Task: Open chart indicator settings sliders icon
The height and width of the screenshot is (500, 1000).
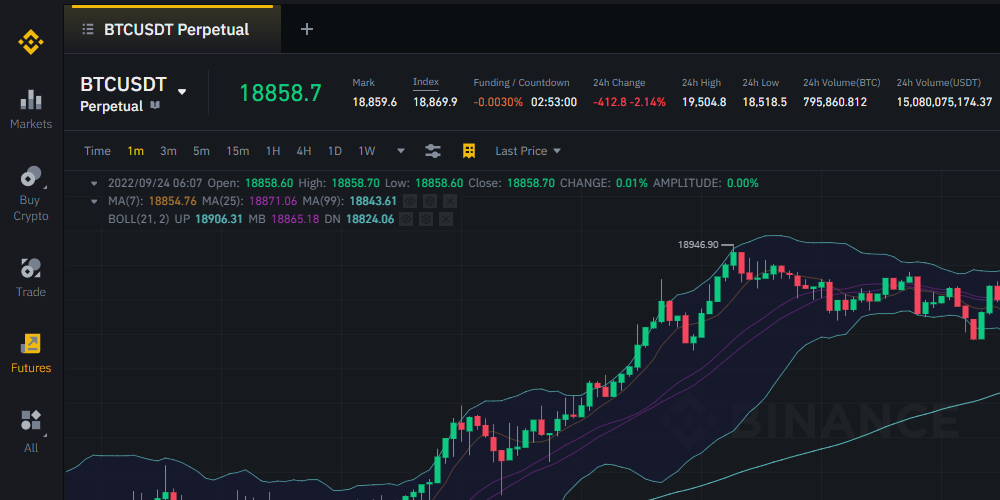Action: pyautogui.click(x=433, y=151)
